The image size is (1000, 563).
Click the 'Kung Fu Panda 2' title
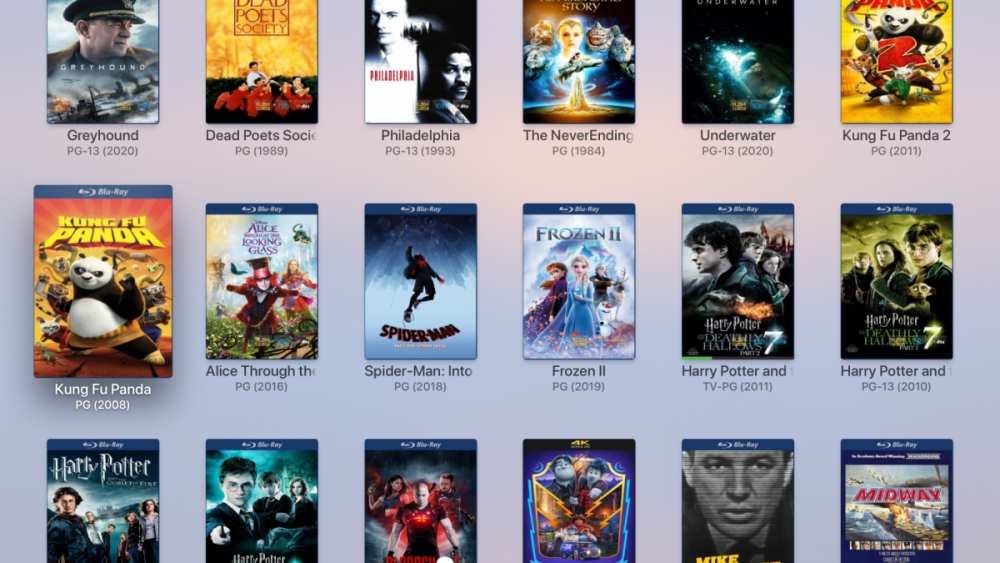click(x=896, y=135)
